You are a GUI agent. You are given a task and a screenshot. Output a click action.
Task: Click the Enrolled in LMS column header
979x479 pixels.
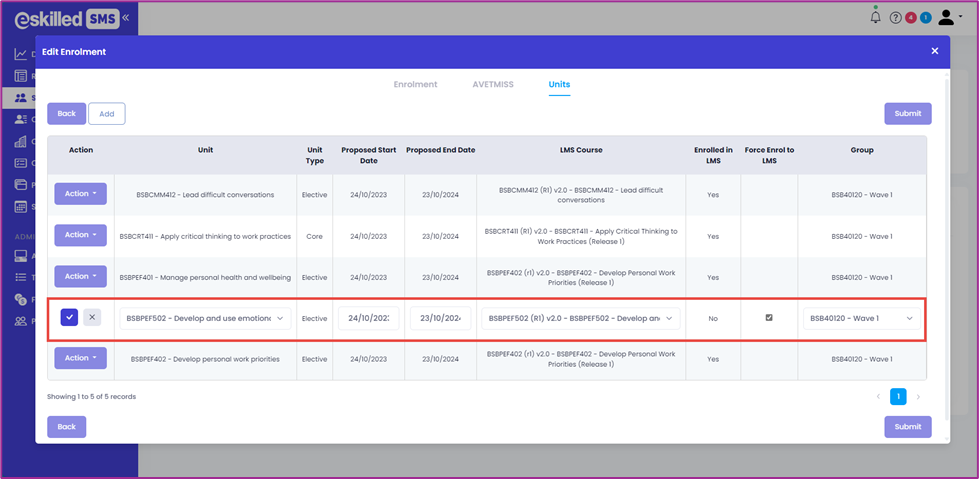tap(713, 156)
